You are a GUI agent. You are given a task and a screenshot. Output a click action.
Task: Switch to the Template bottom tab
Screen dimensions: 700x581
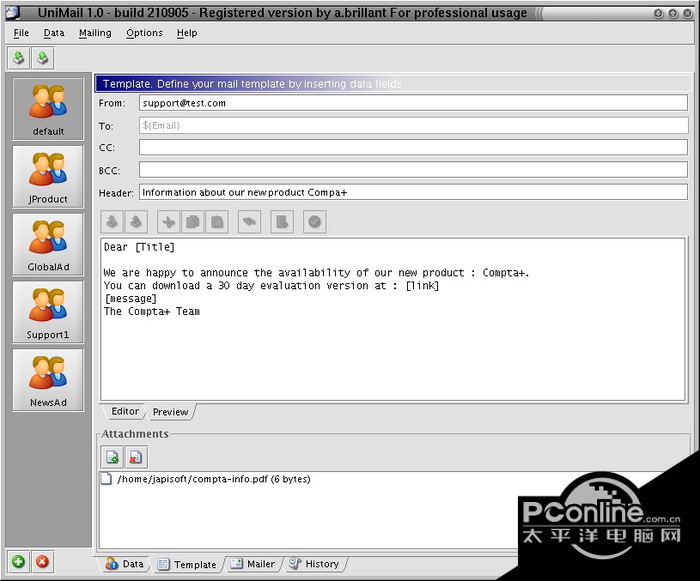pos(187,564)
